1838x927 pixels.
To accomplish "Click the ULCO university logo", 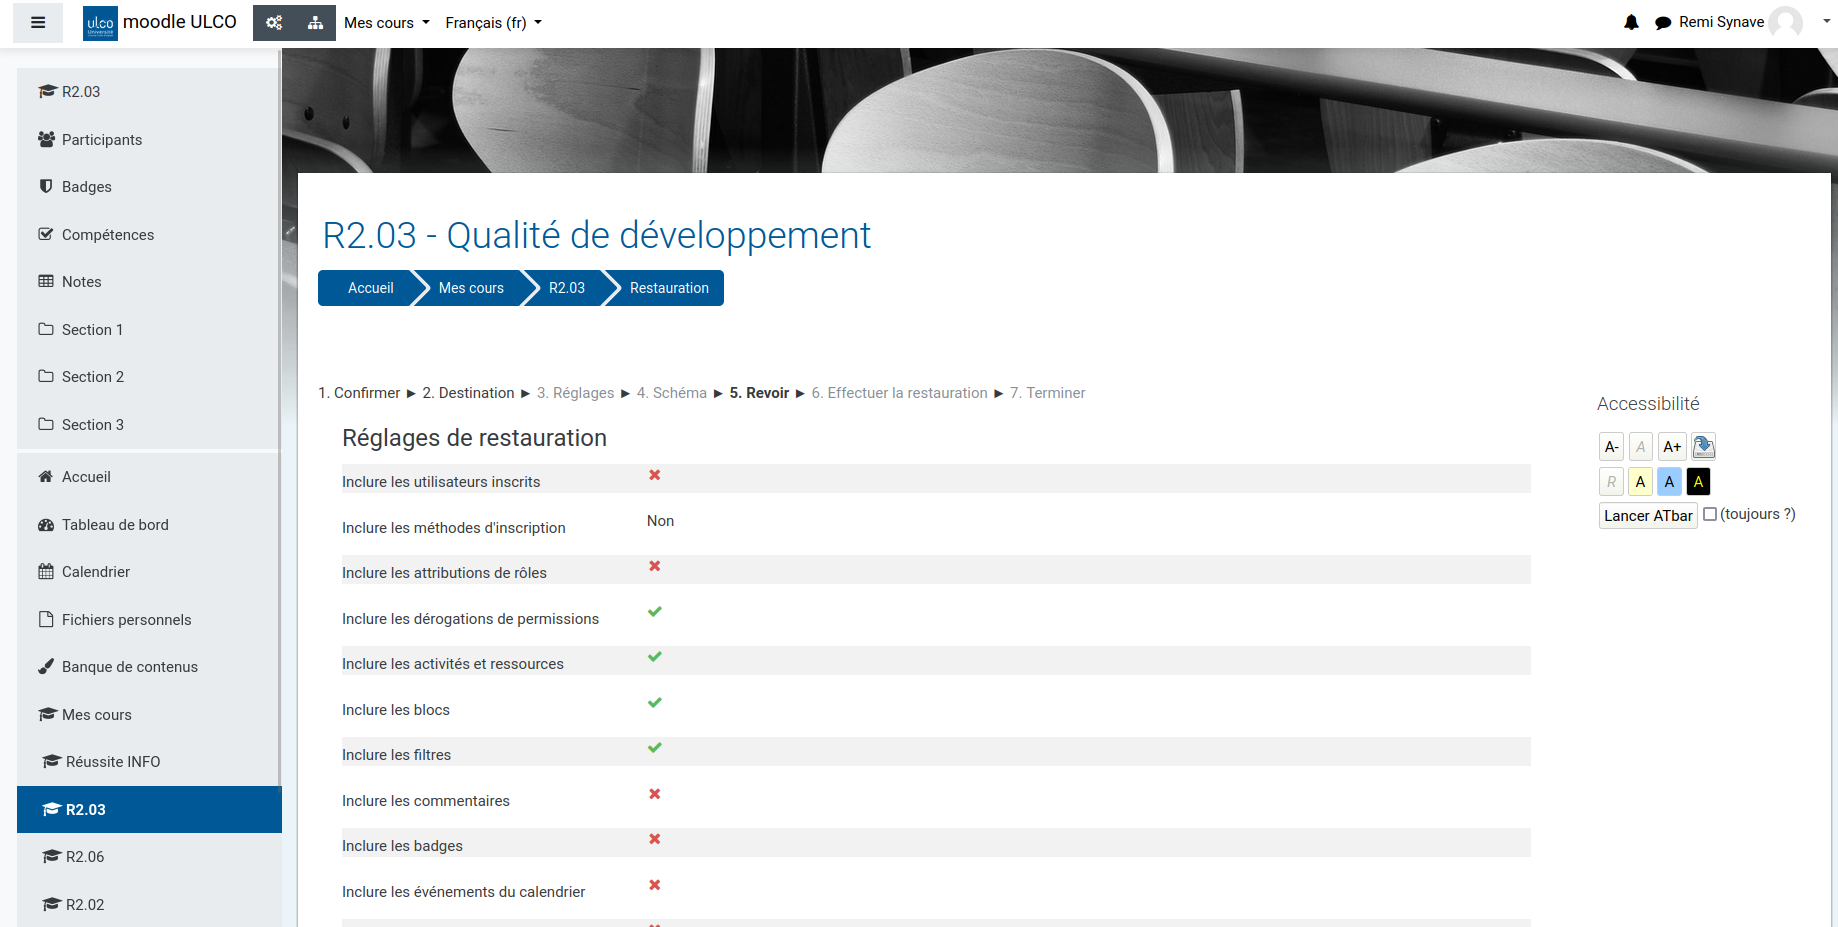I will click(x=100, y=23).
